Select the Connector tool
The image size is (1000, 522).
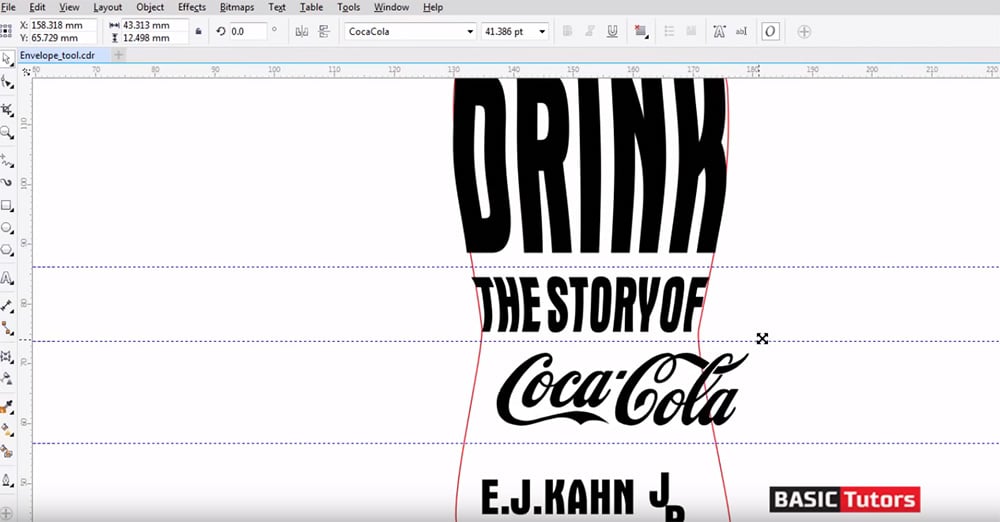point(7,329)
